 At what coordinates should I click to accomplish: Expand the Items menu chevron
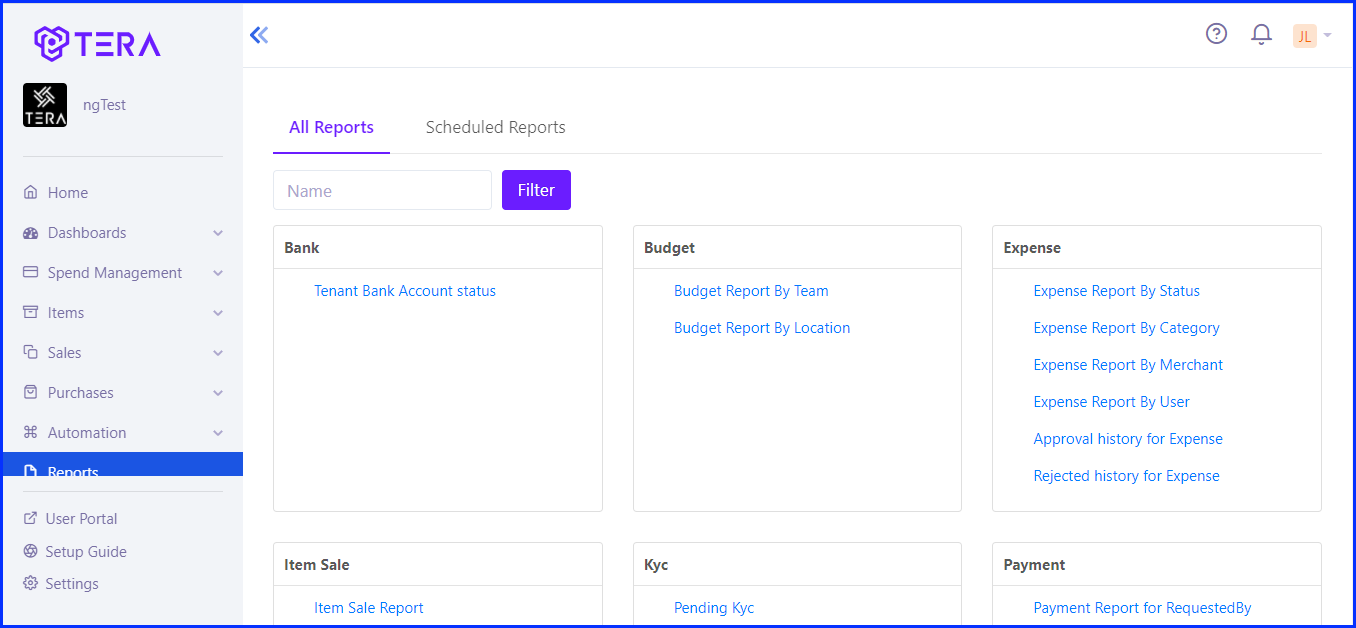218,313
